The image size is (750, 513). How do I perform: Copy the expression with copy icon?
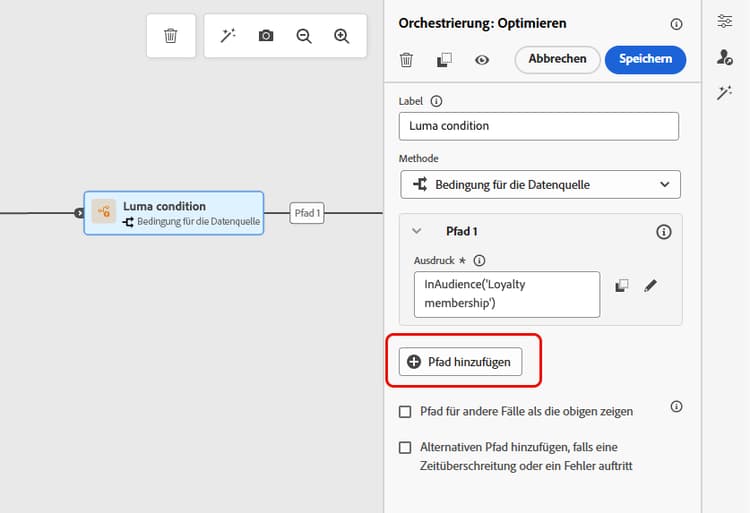point(621,285)
